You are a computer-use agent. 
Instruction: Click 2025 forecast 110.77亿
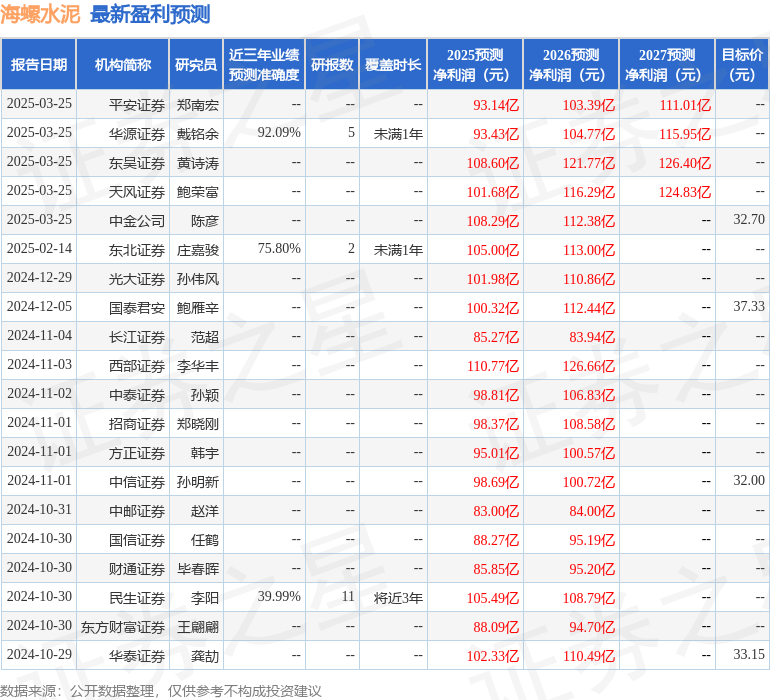pyautogui.click(x=493, y=366)
